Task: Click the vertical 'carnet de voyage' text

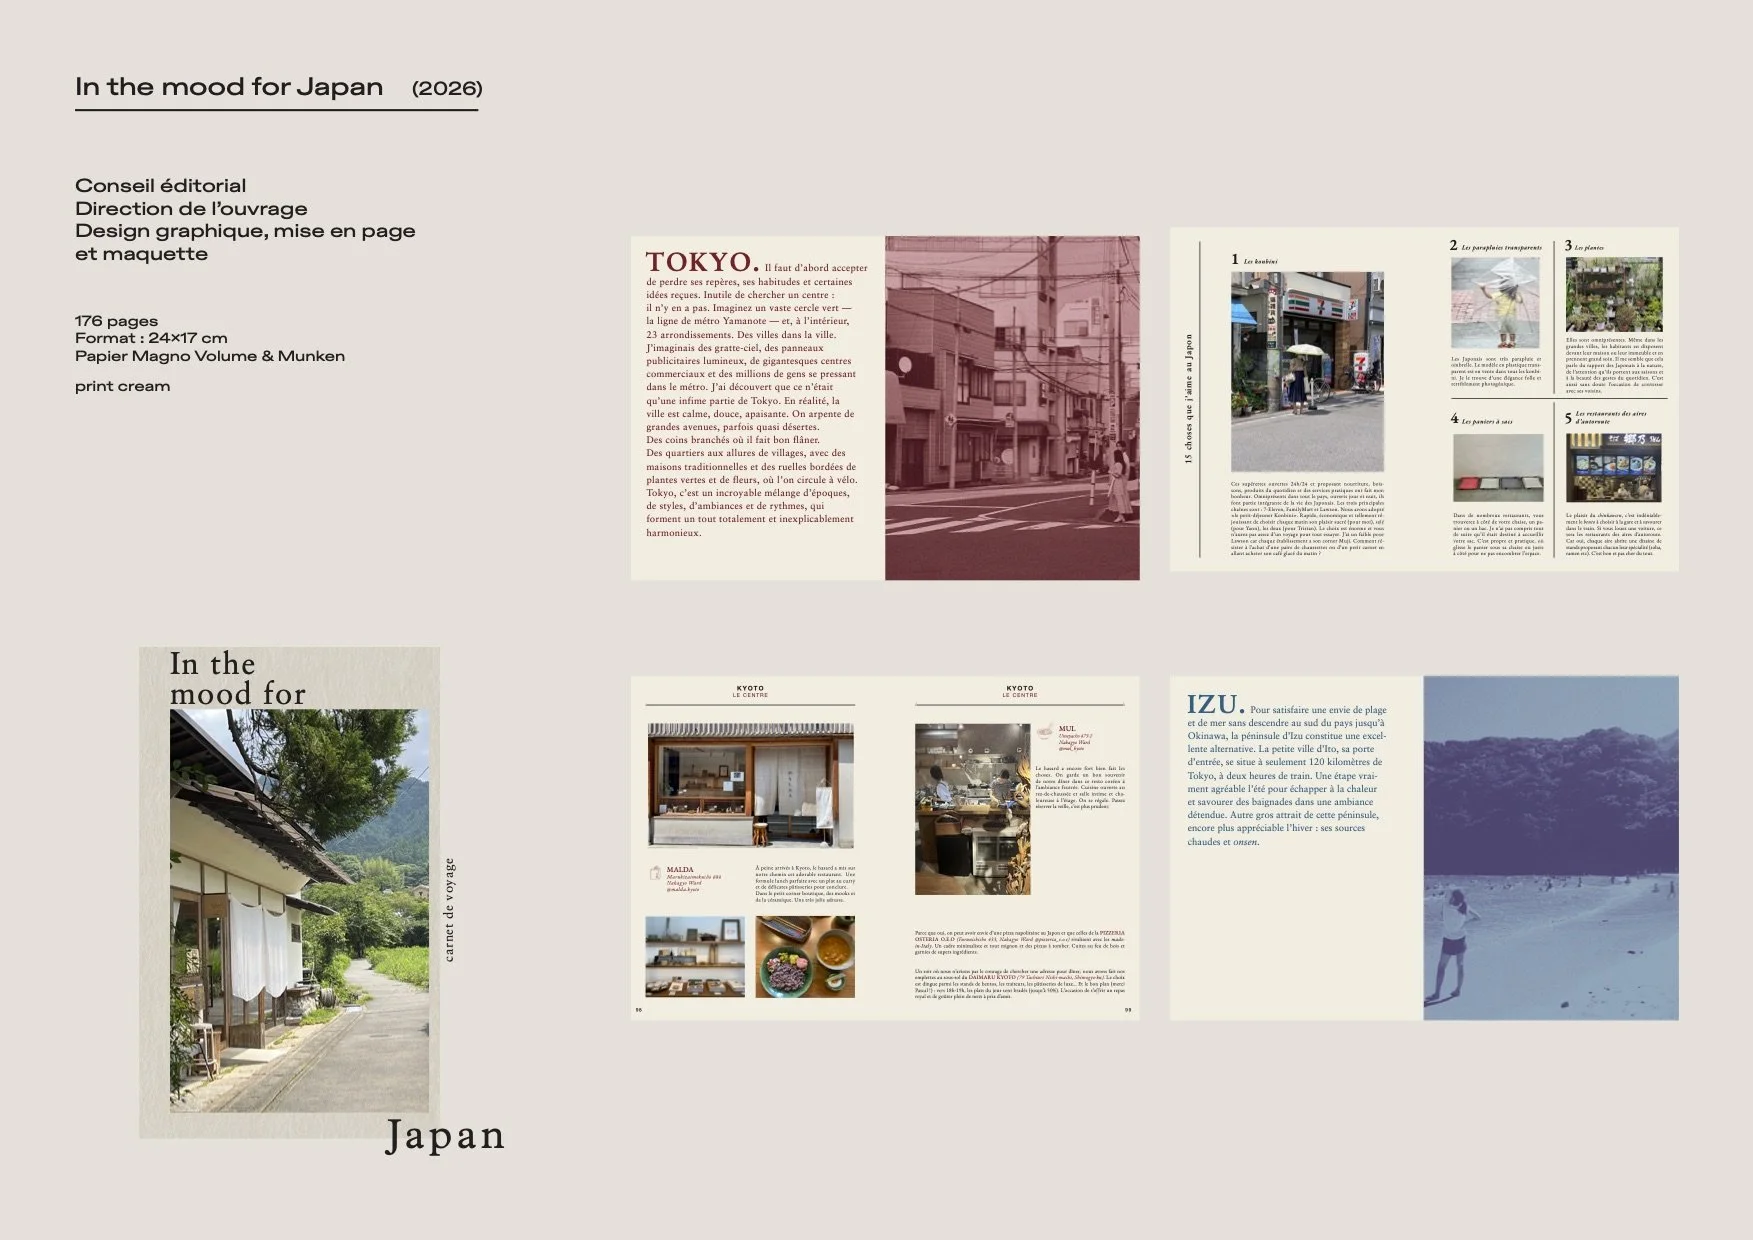Action: coord(449,909)
